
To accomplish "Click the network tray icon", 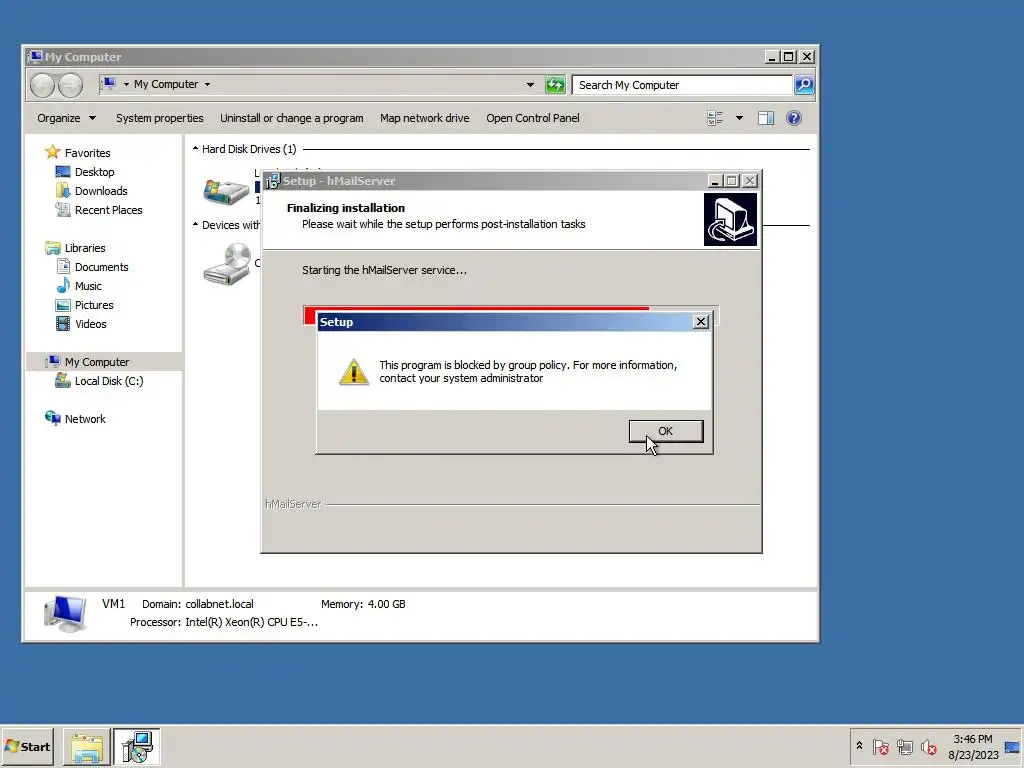I will point(904,746).
